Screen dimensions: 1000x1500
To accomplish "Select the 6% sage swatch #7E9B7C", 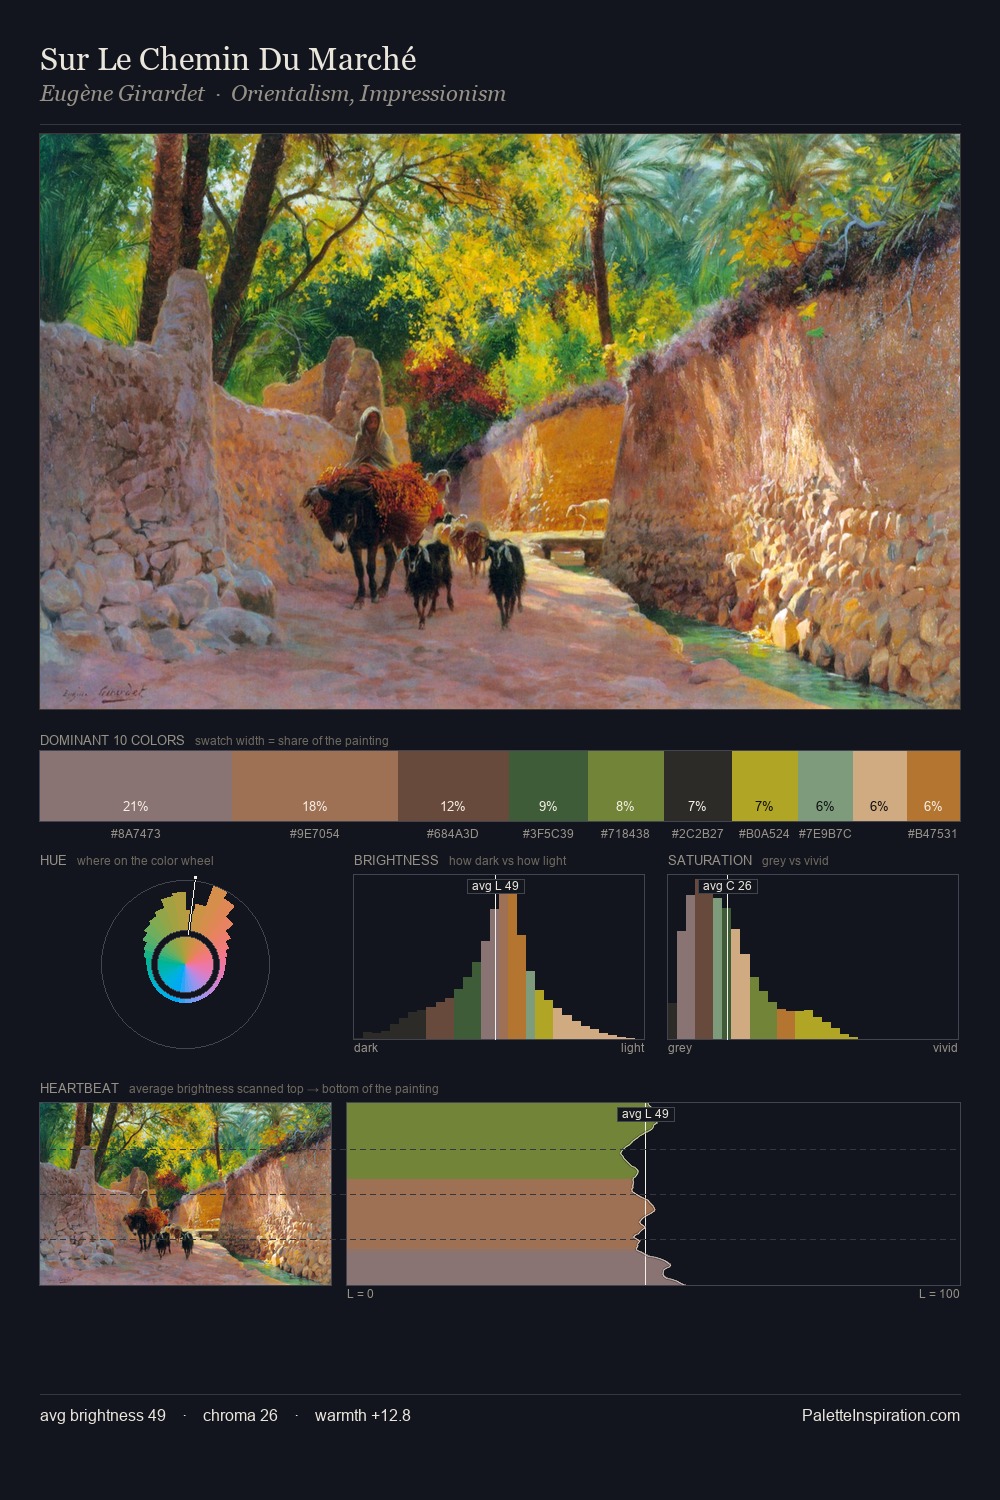I will coord(825,785).
